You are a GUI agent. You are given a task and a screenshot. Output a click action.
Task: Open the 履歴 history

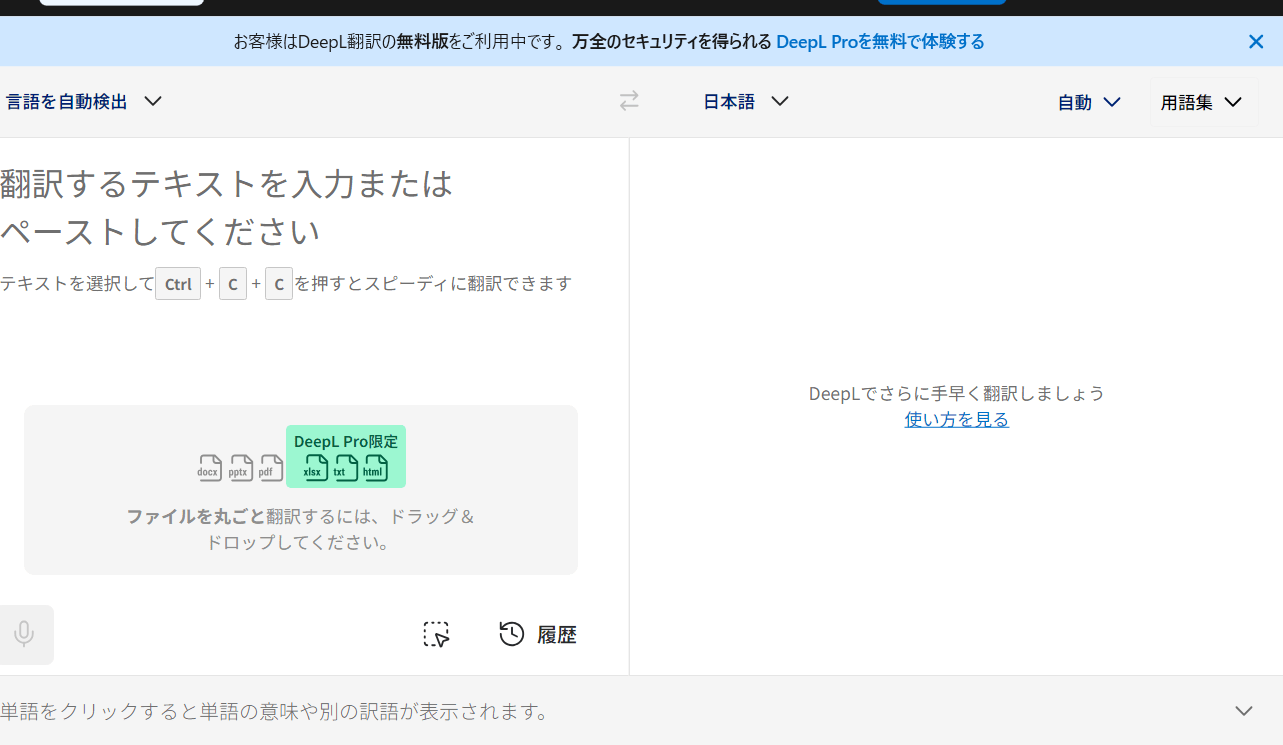coord(538,634)
